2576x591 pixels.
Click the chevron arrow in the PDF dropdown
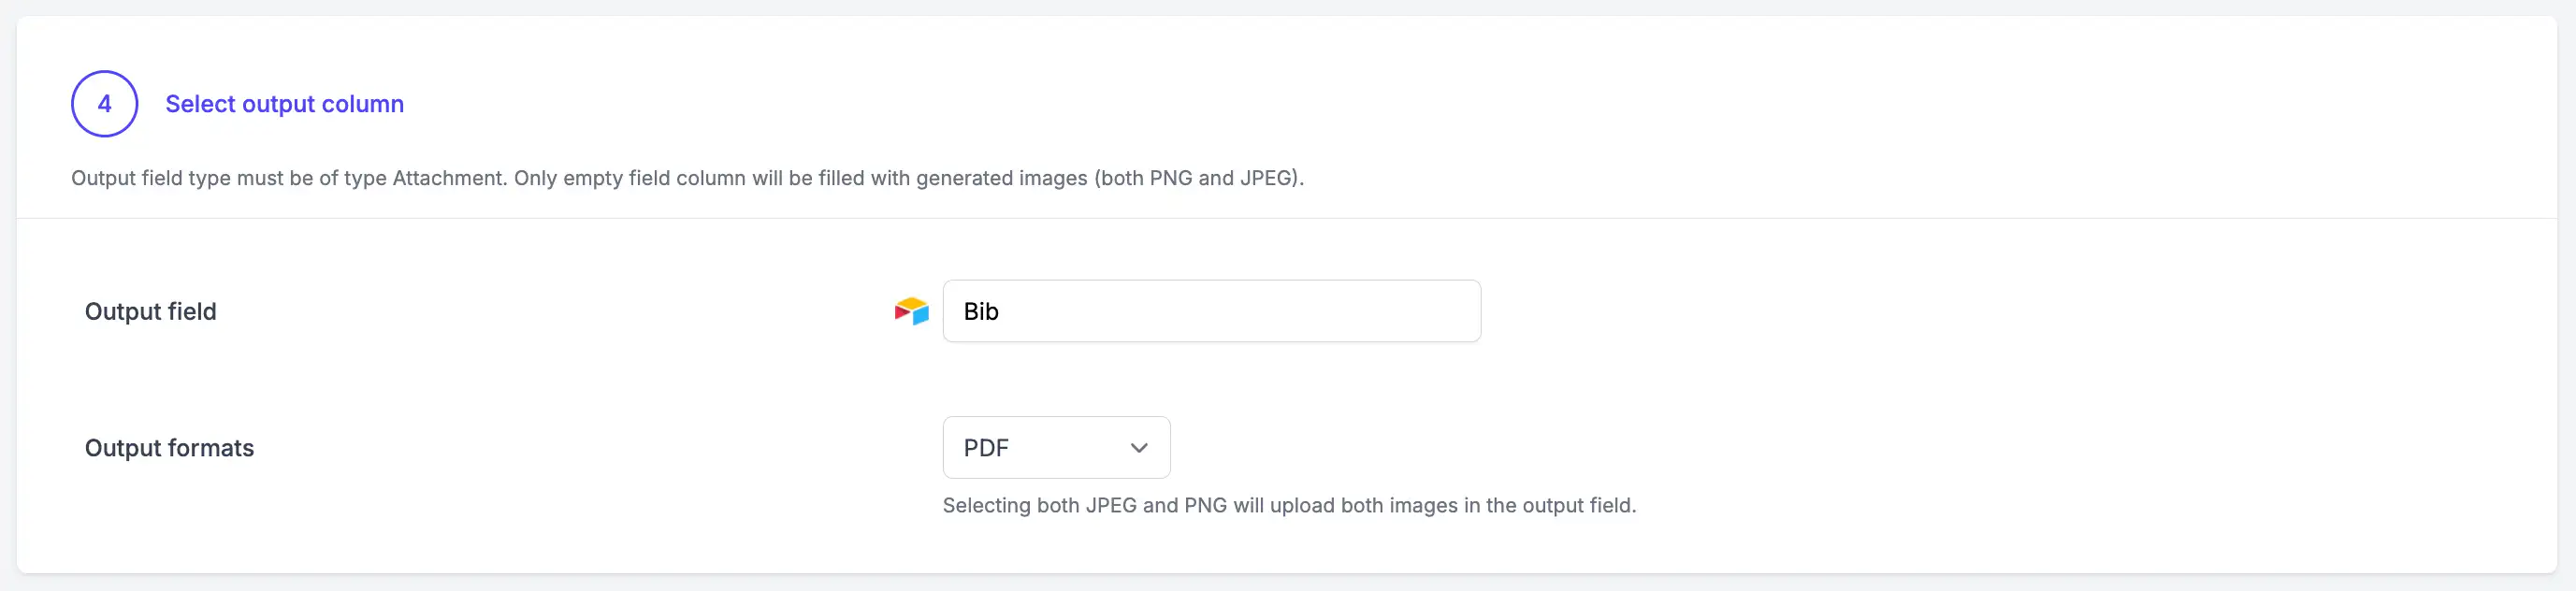coord(1138,448)
